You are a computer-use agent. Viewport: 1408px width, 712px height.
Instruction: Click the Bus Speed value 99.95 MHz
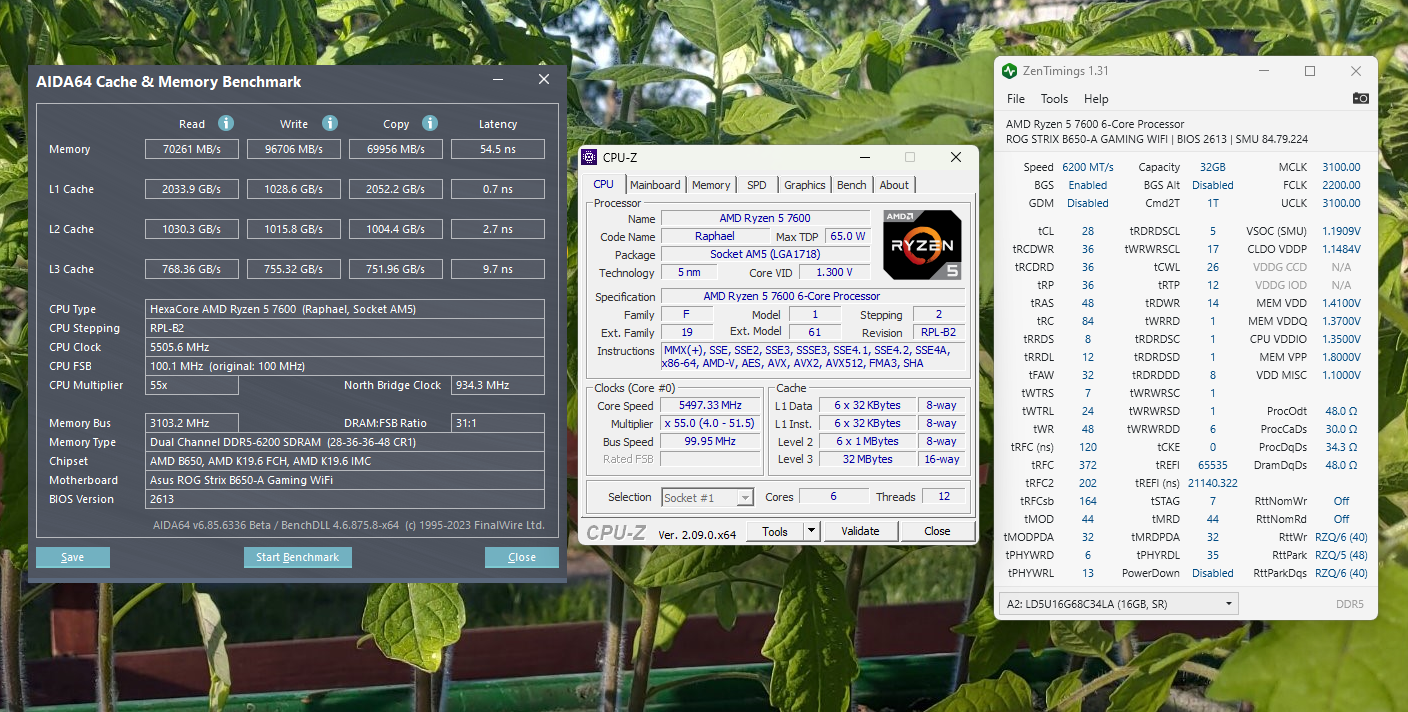(711, 441)
